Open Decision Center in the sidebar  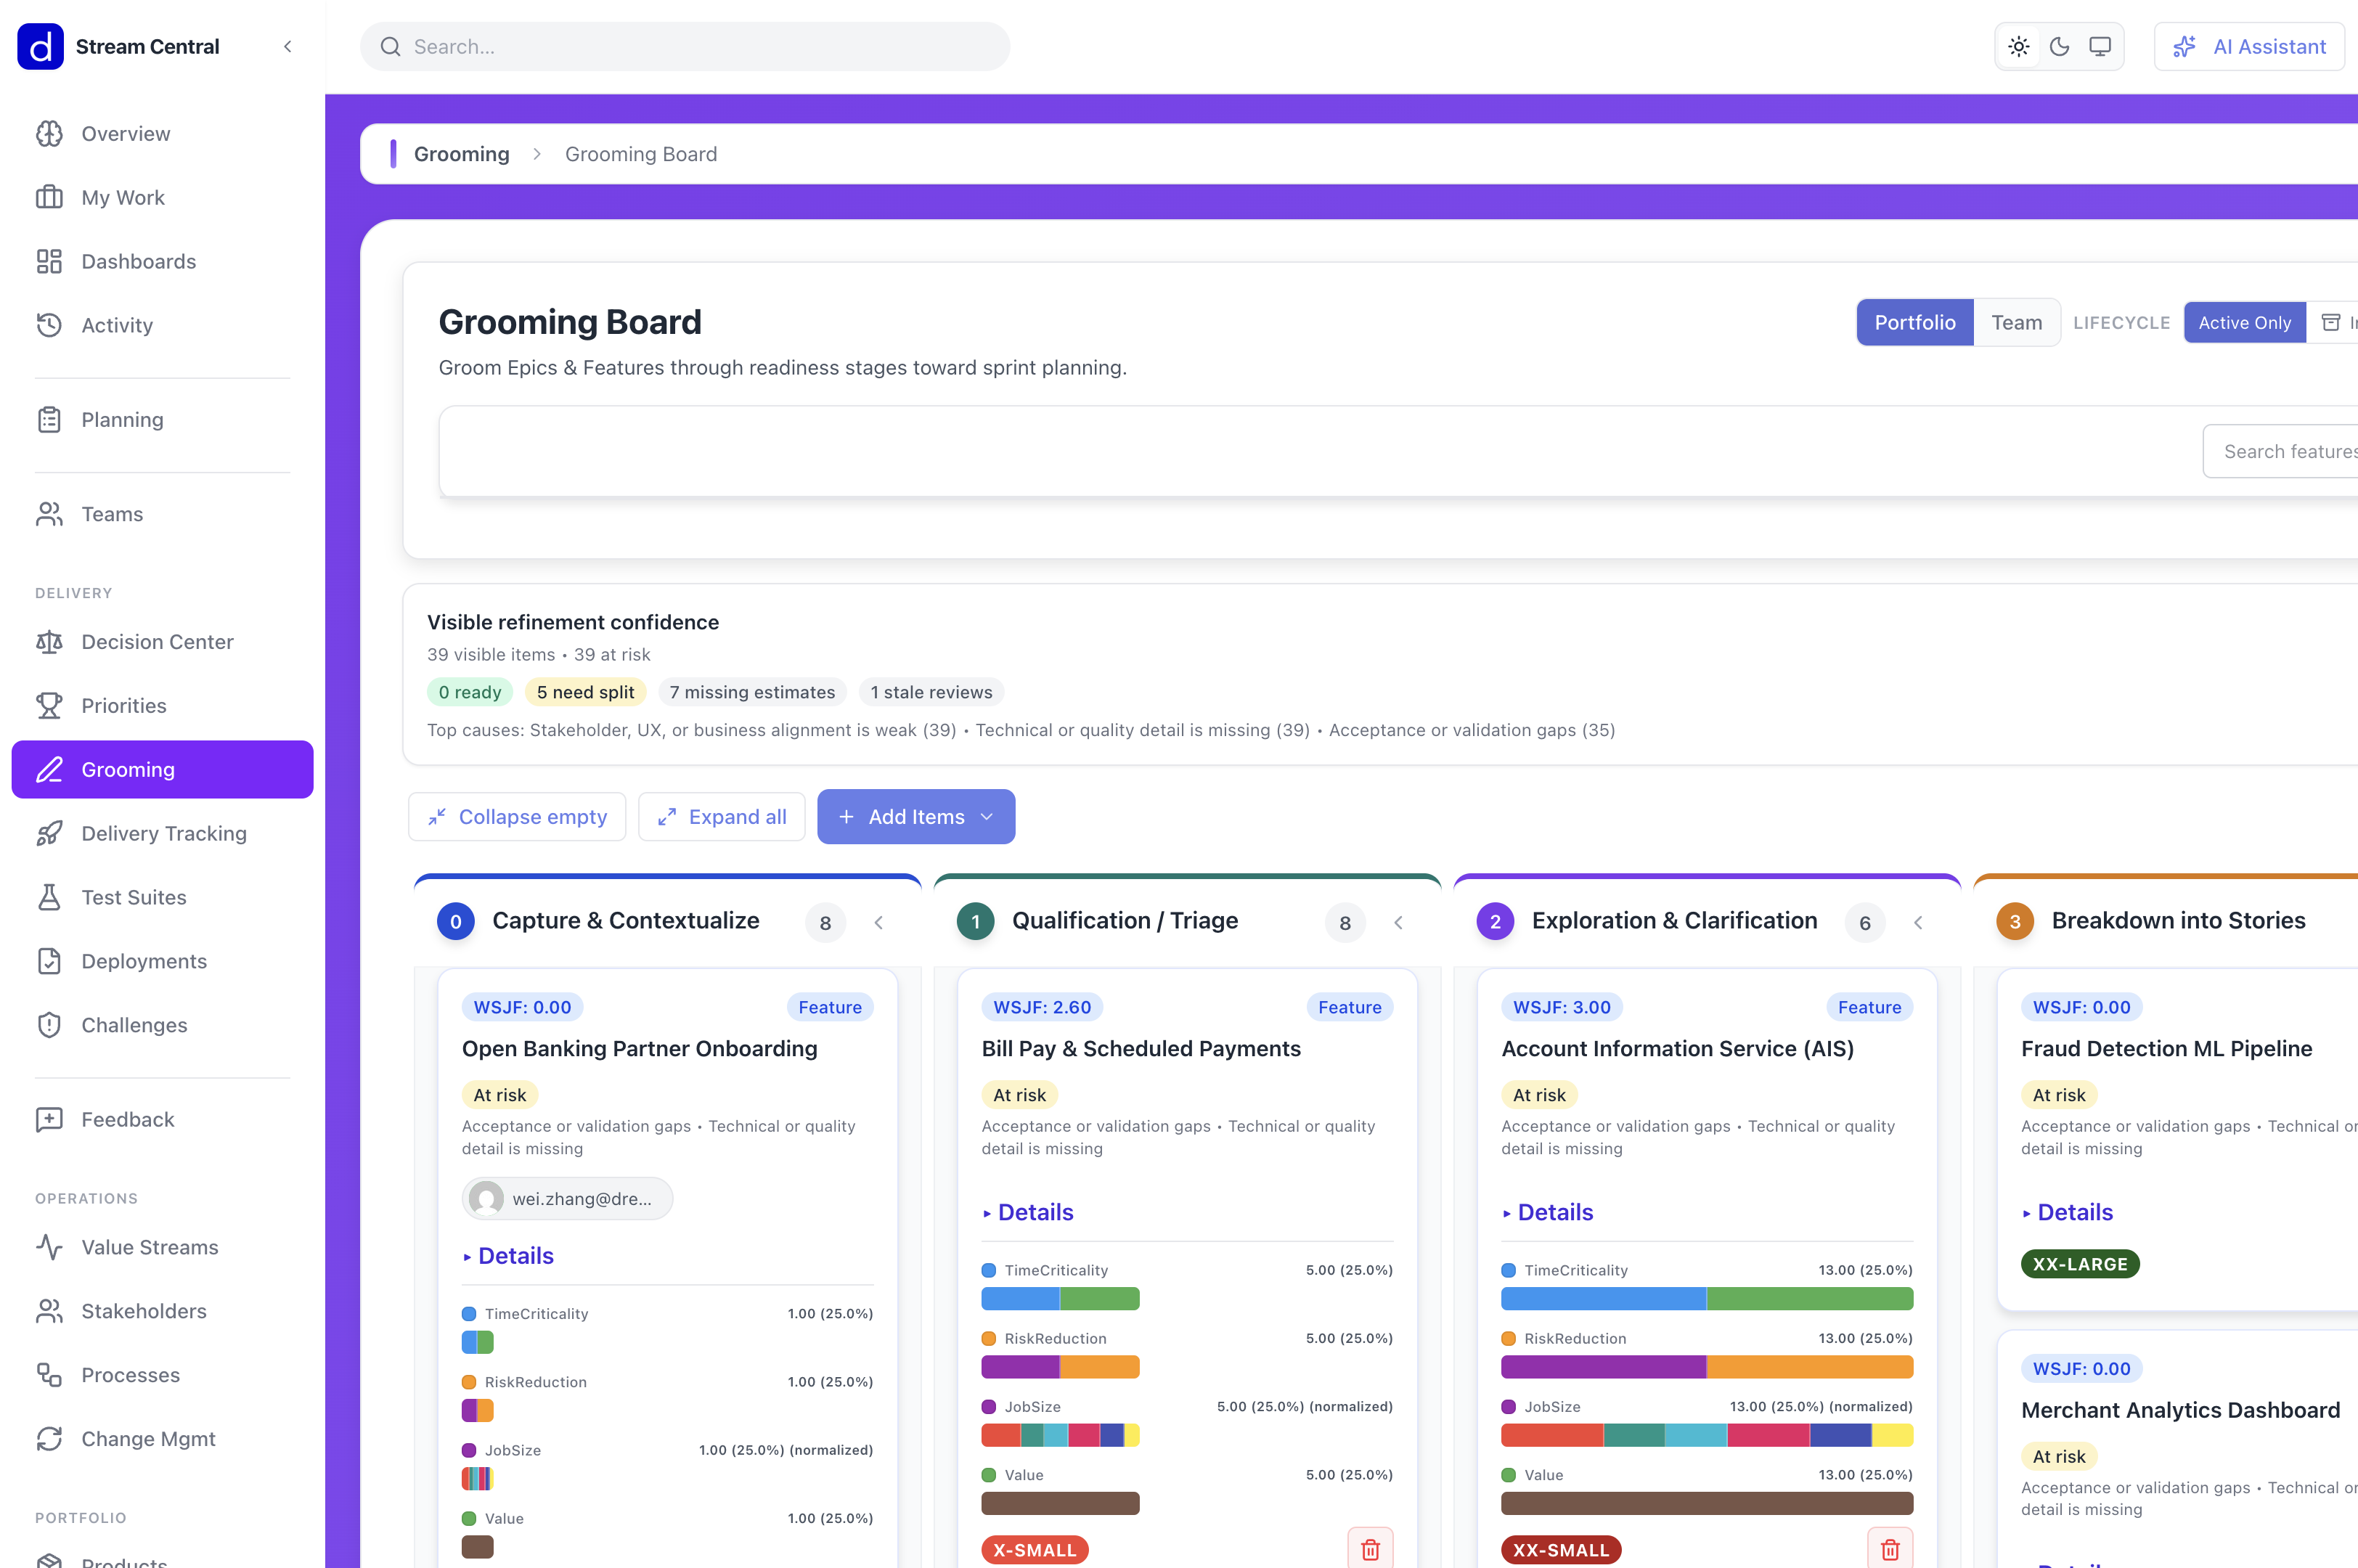pyautogui.click(x=162, y=642)
